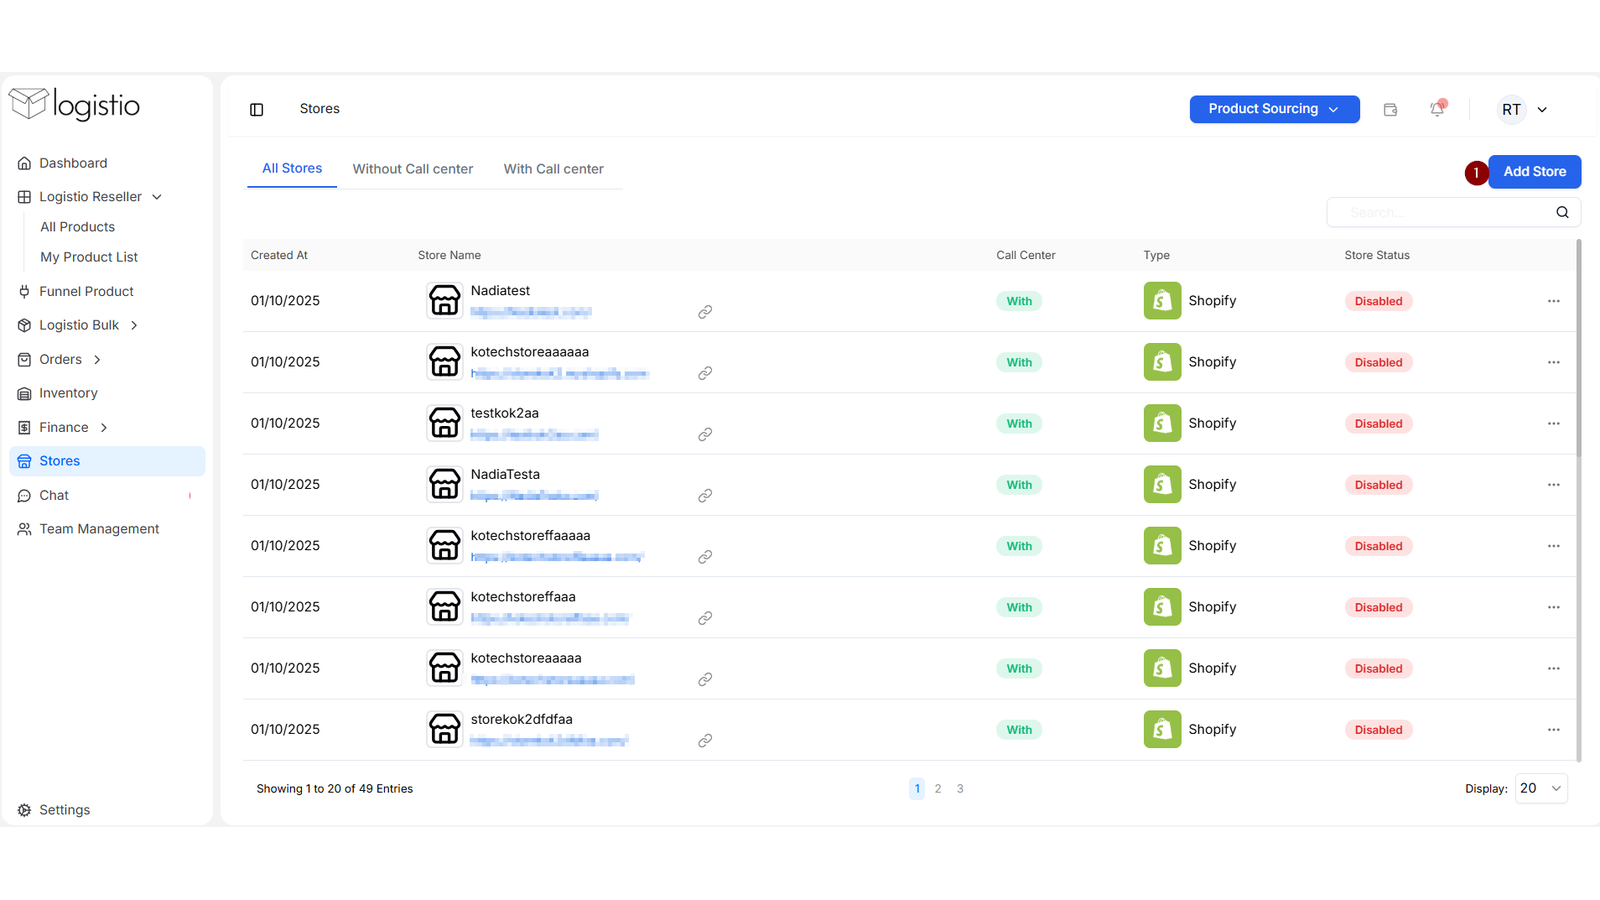Change the Display entries count dropdown
The width and height of the screenshot is (1600, 900).
tap(1541, 788)
